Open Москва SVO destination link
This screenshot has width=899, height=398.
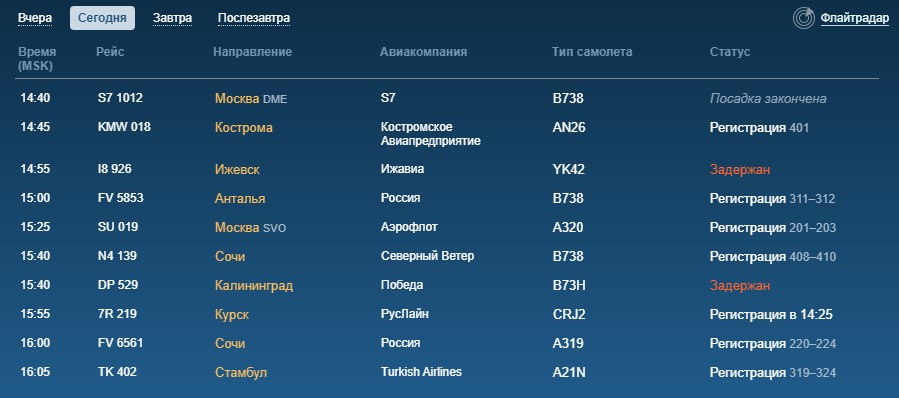tap(250, 228)
